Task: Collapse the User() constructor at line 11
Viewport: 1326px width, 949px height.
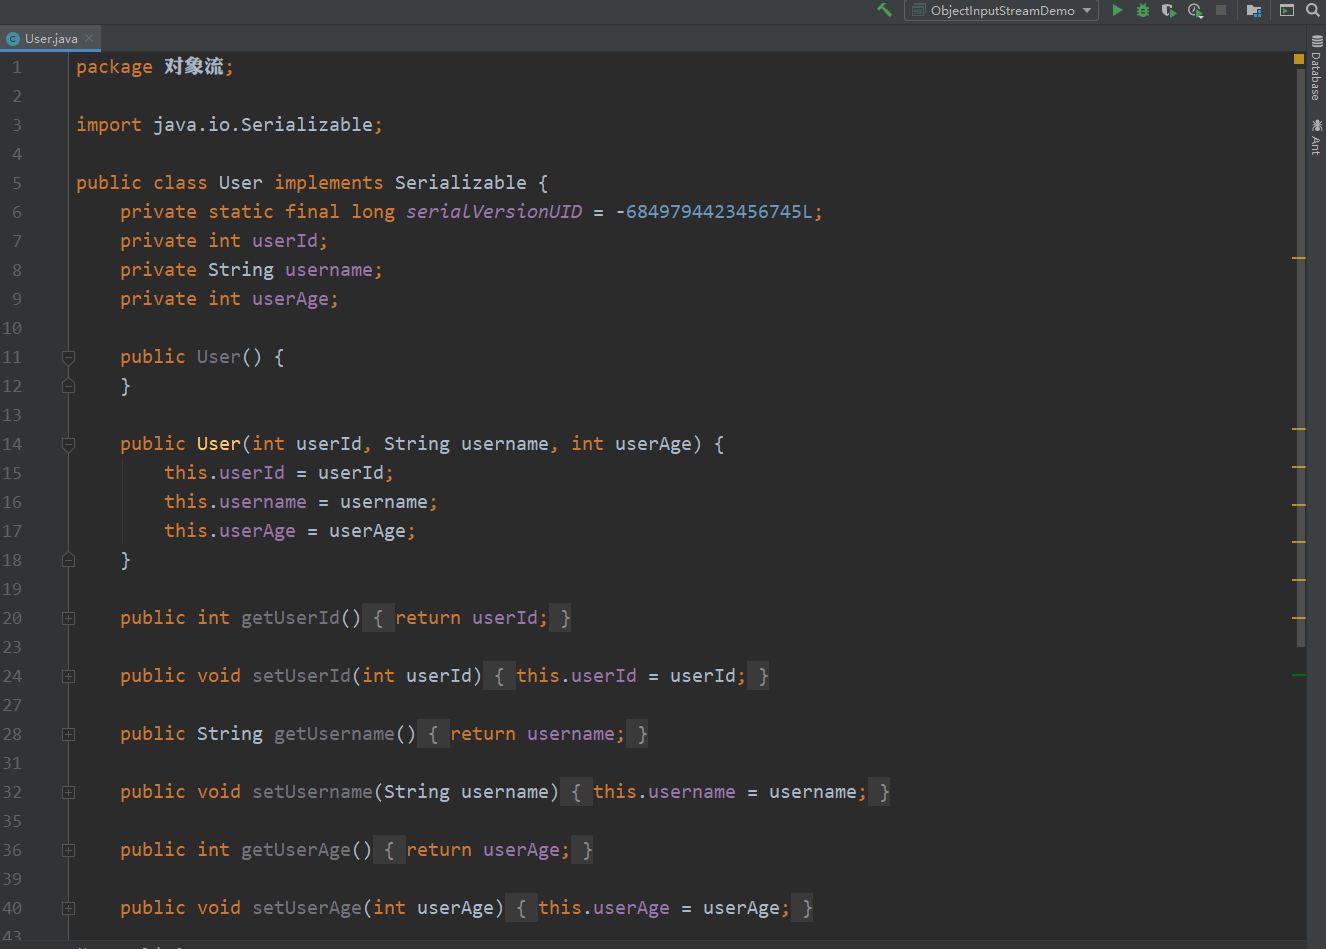Action: click(x=68, y=357)
